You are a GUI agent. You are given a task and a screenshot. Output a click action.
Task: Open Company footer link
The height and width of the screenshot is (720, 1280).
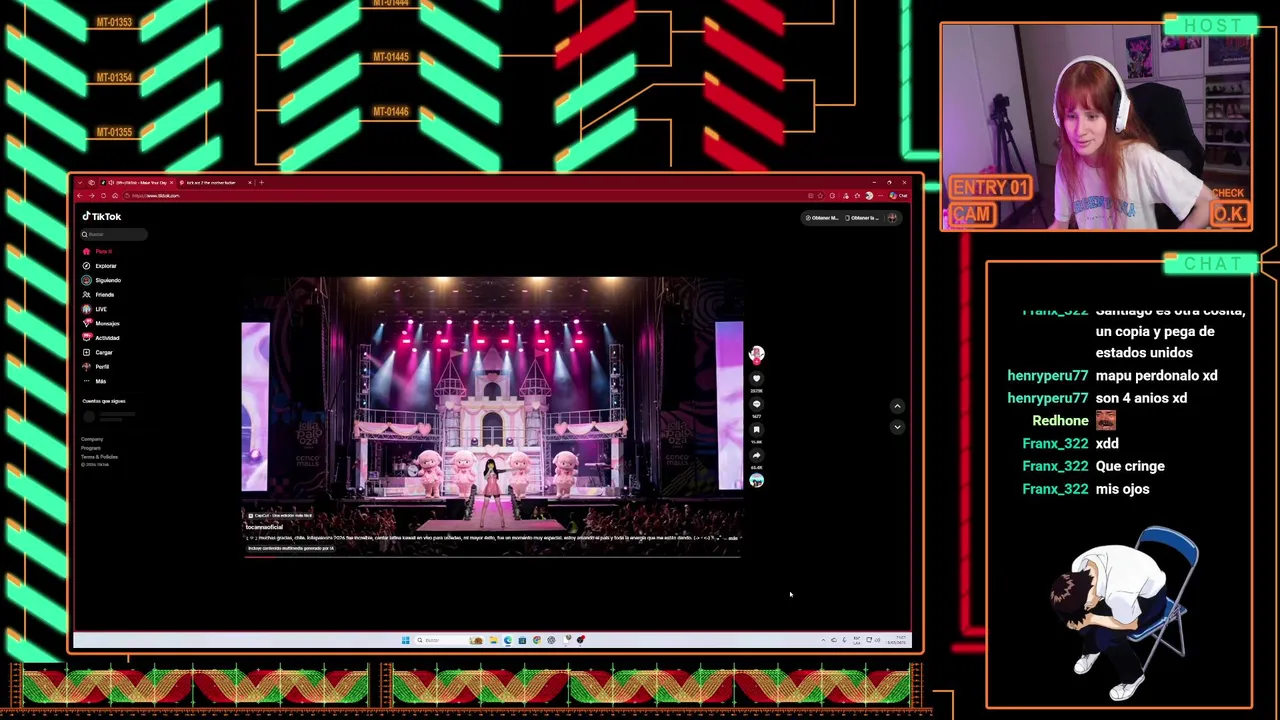click(x=92, y=439)
